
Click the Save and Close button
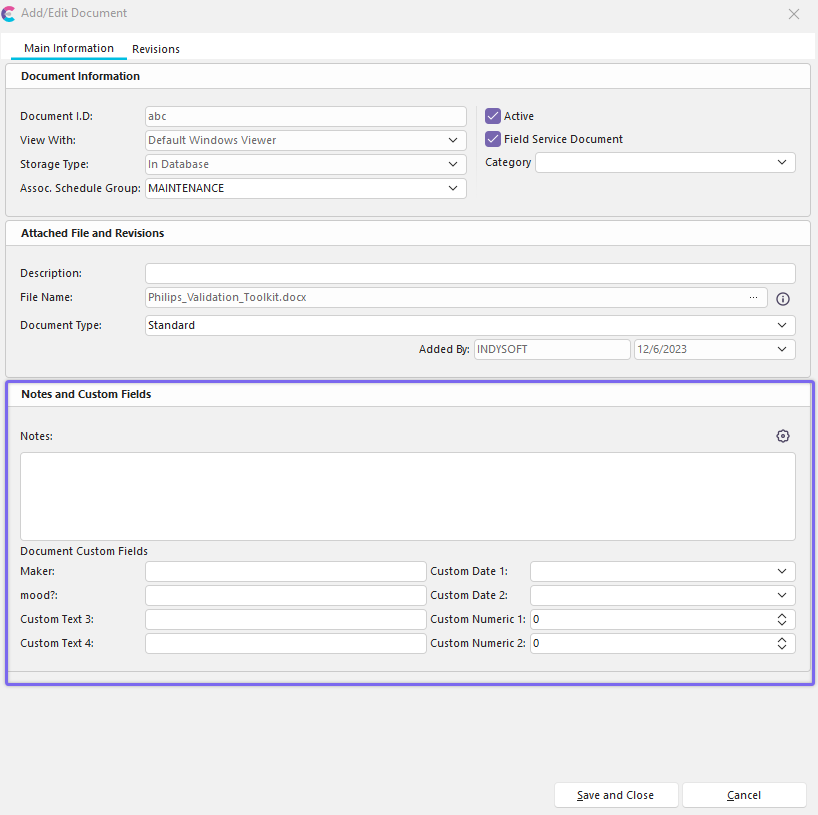[616, 795]
